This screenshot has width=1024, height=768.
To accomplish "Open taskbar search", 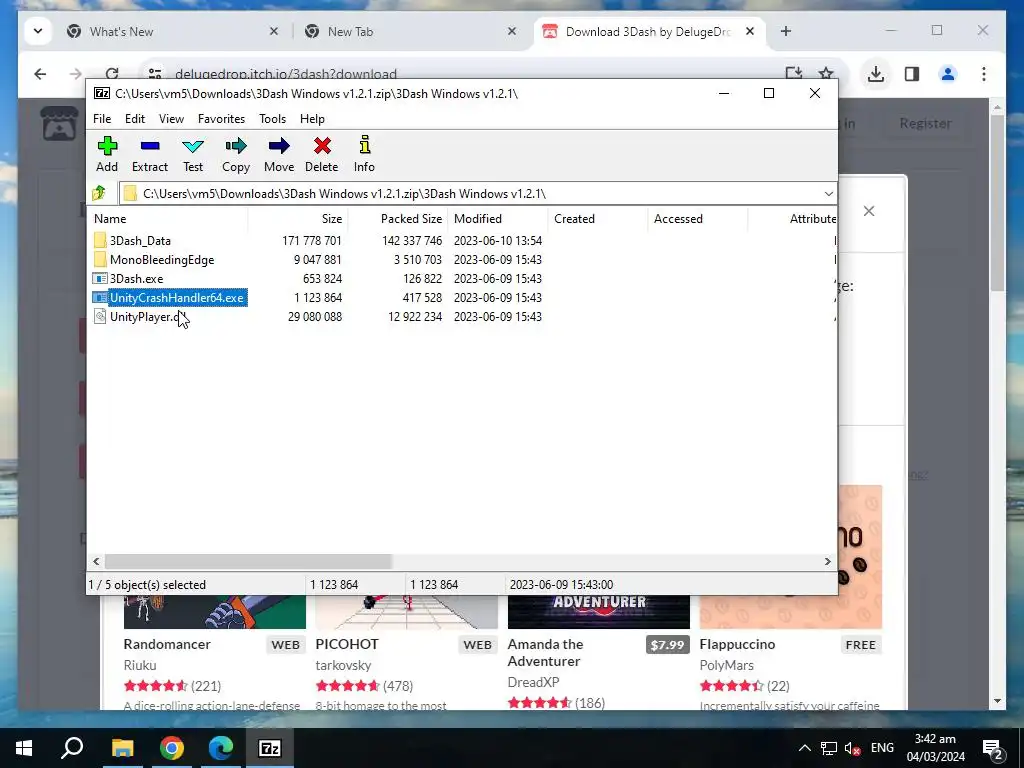I will pyautogui.click(x=72, y=748).
